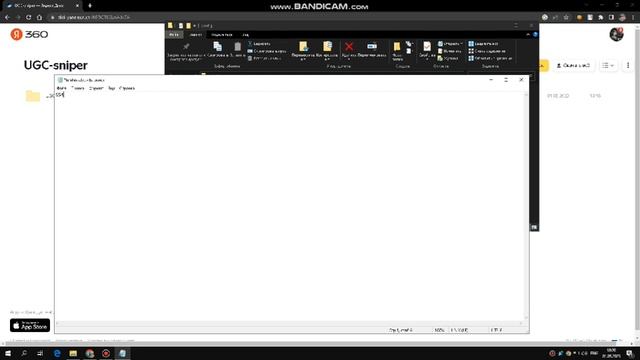Open Bandicam from the taskbar
Image resolution: width=640 pixels, height=360 pixels.
tap(106, 353)
